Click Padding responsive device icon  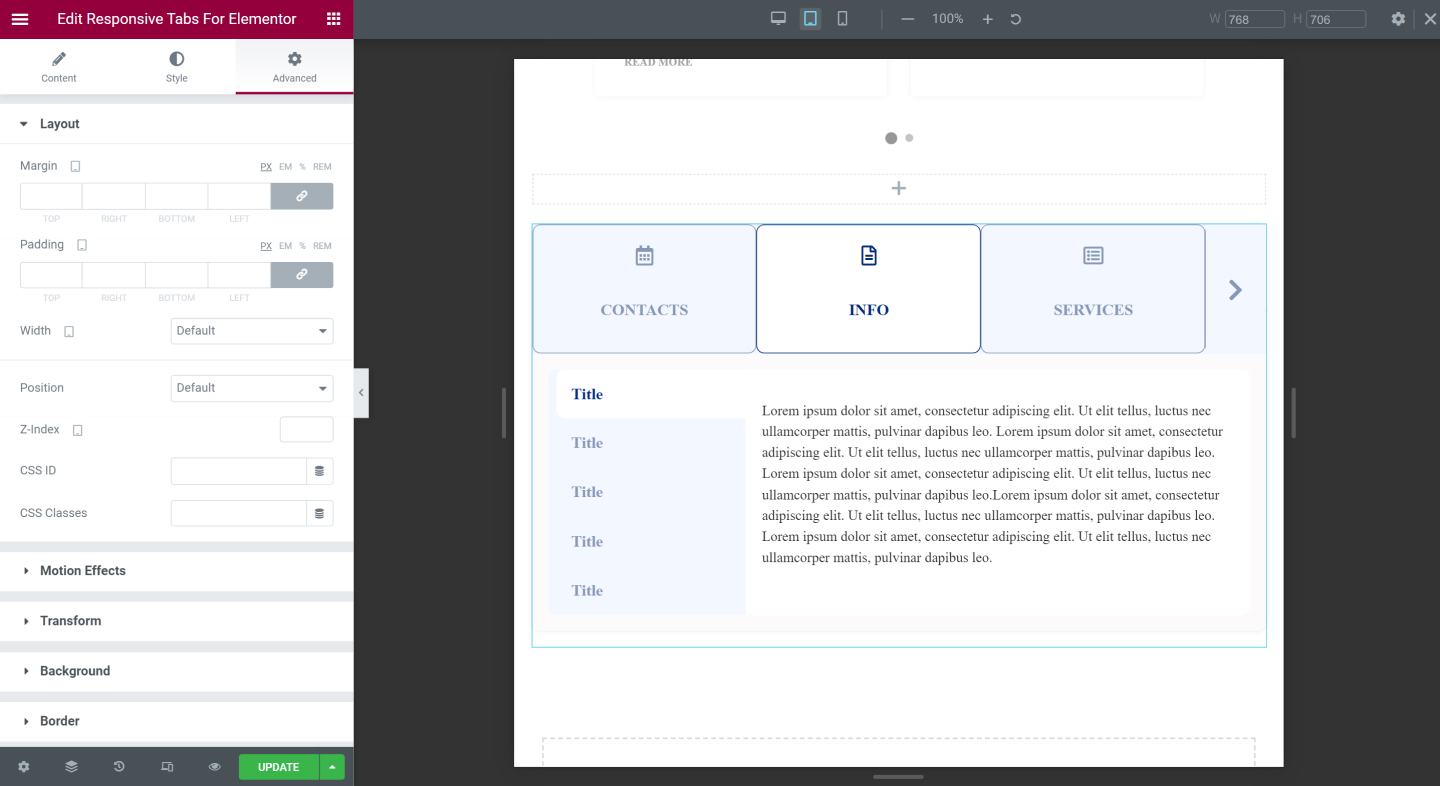pyautogui.click(x=82, y=245)
